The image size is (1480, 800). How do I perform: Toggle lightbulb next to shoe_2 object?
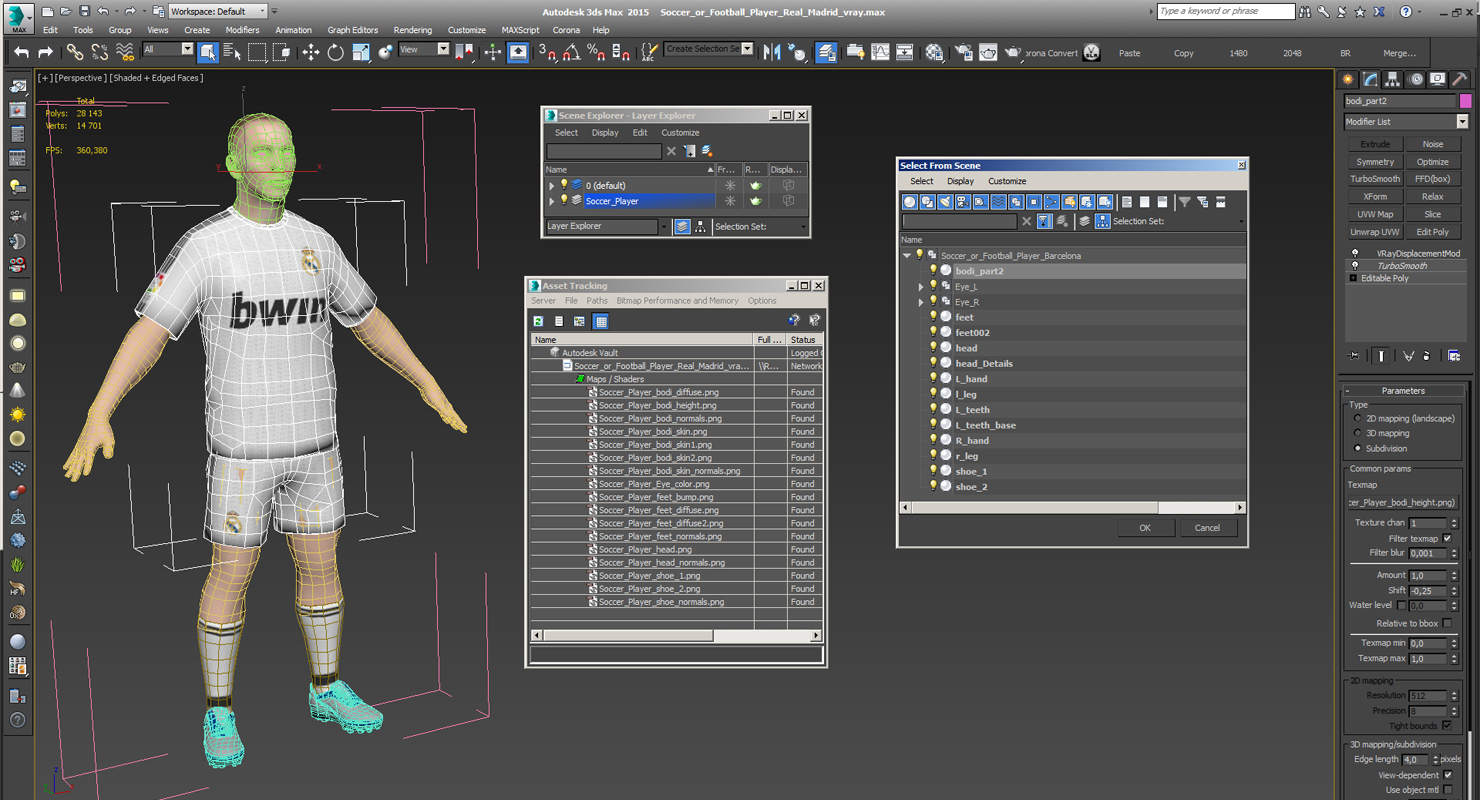933,486
